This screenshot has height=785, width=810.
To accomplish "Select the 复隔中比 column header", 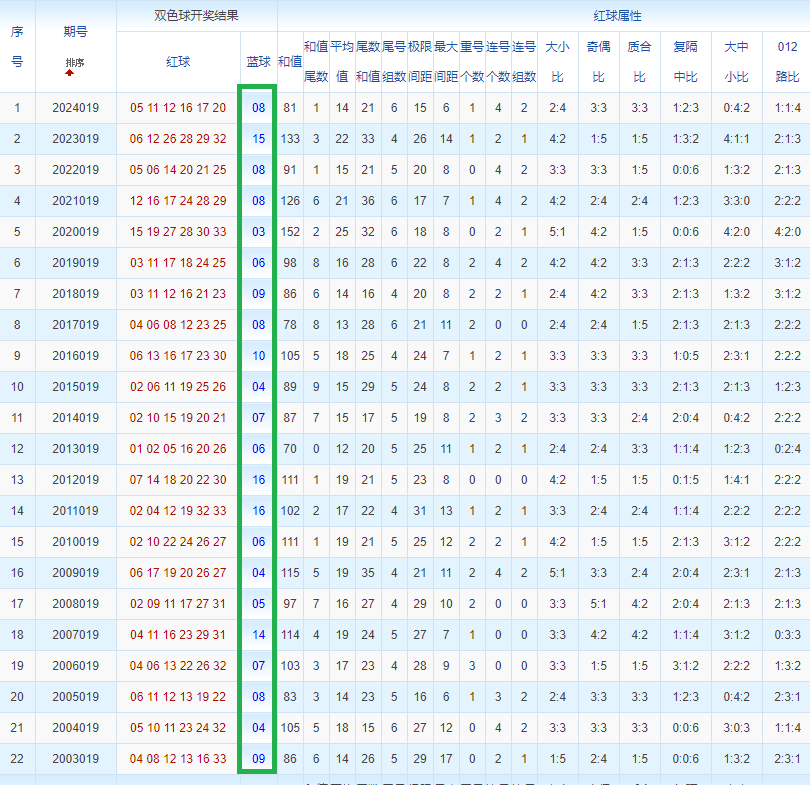I will click(x=686, y=62).
